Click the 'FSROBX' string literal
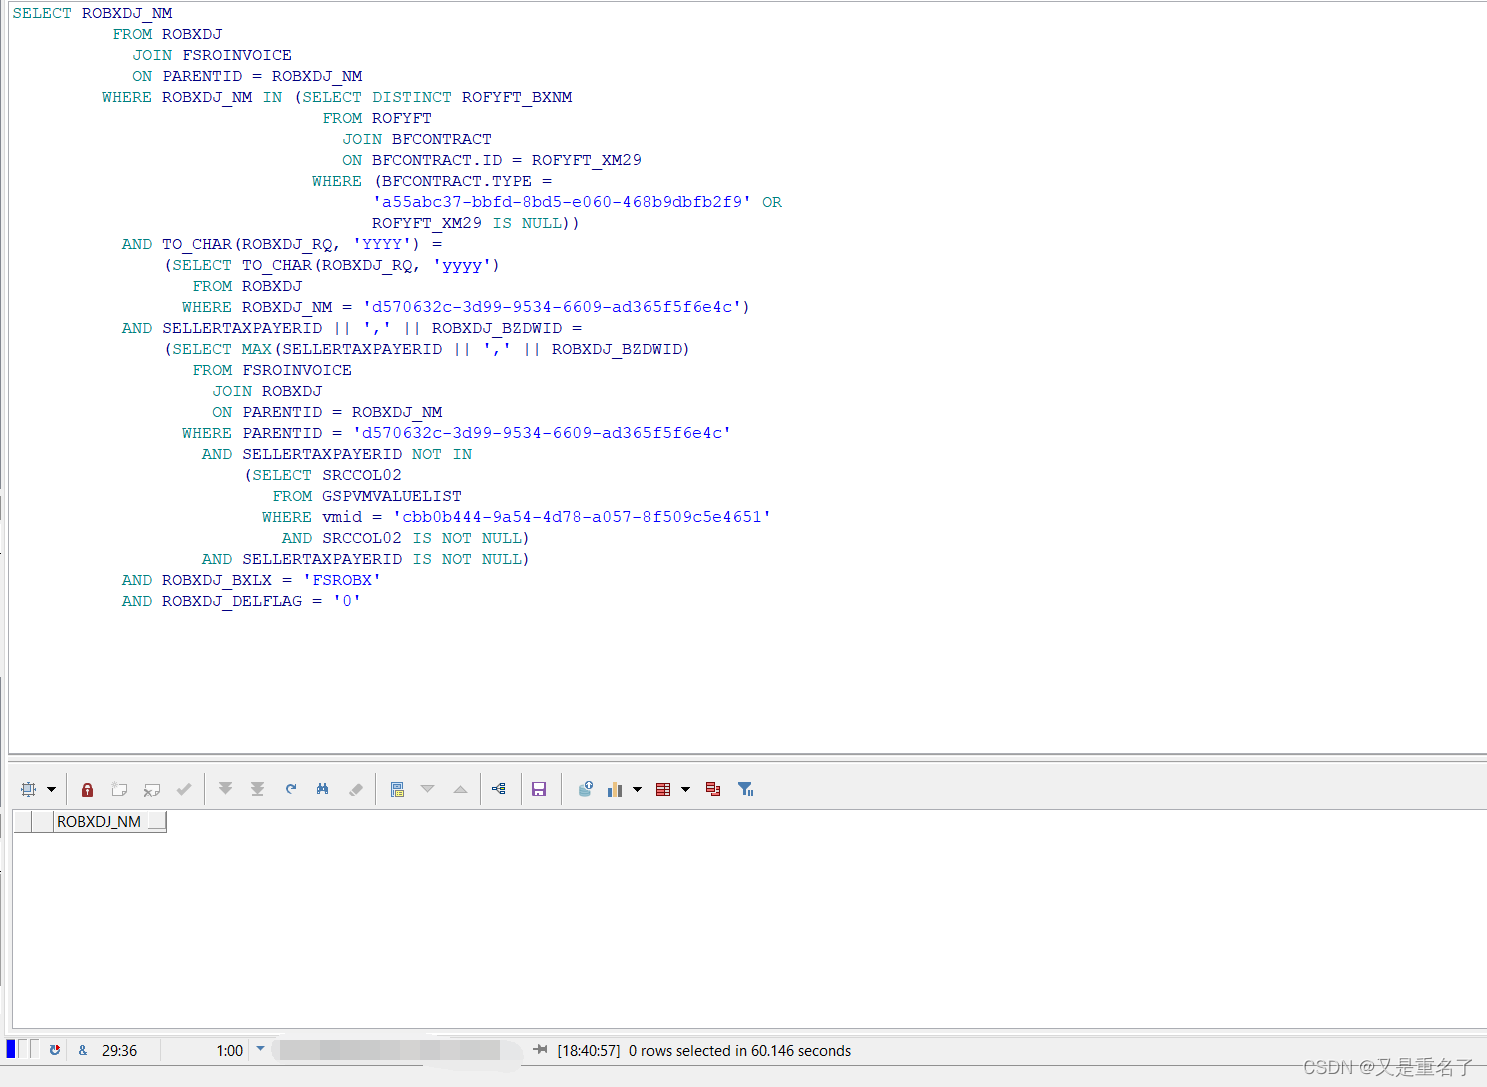Viewport: 1487px width, 1087px height. (x=342, y=580)
